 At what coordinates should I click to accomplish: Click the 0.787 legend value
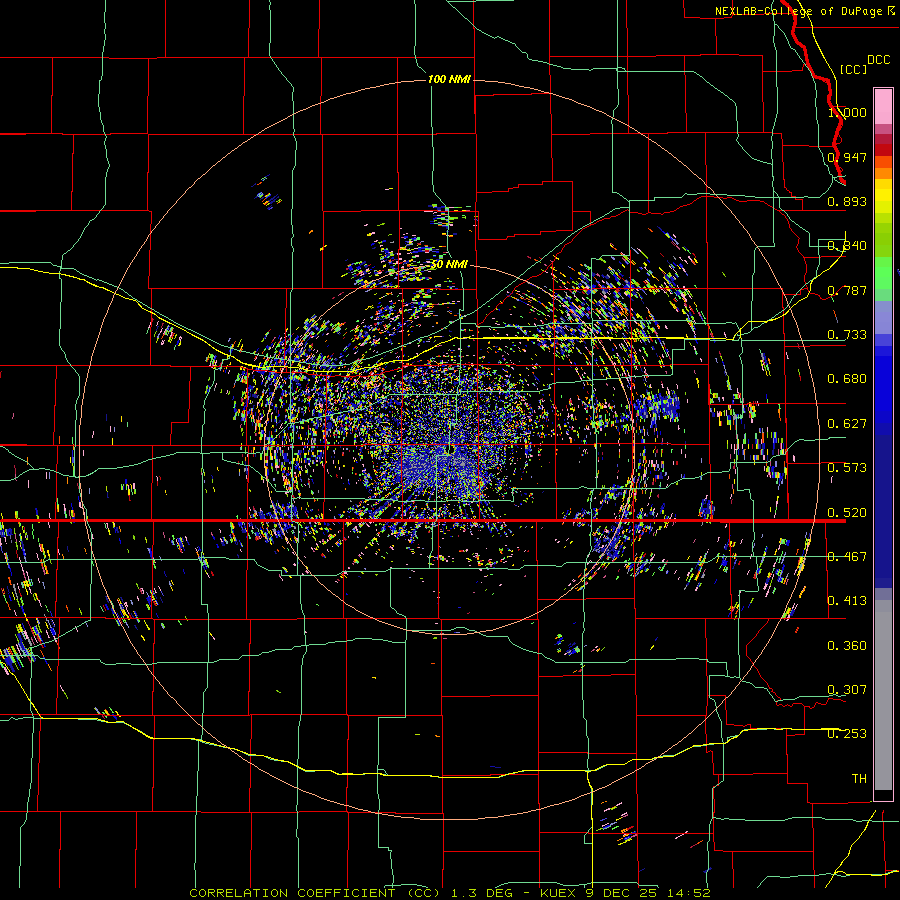(x=847, y=290)
